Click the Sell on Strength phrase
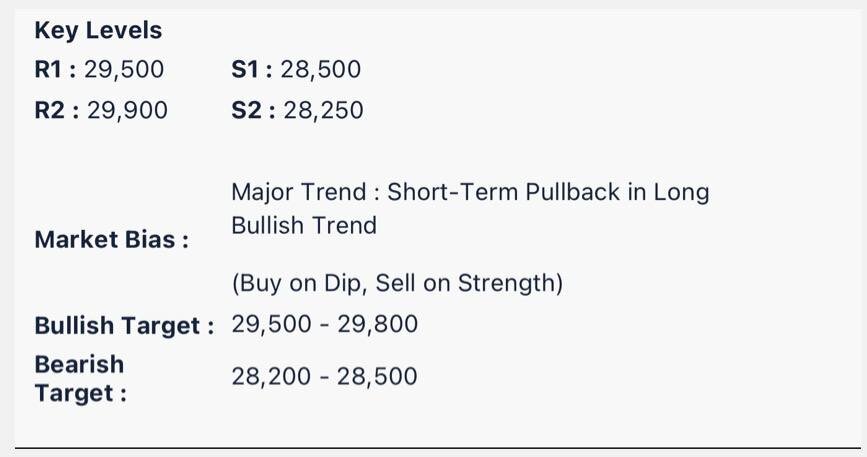Screen dimensions: 867x457 click(x=469, y=283)
